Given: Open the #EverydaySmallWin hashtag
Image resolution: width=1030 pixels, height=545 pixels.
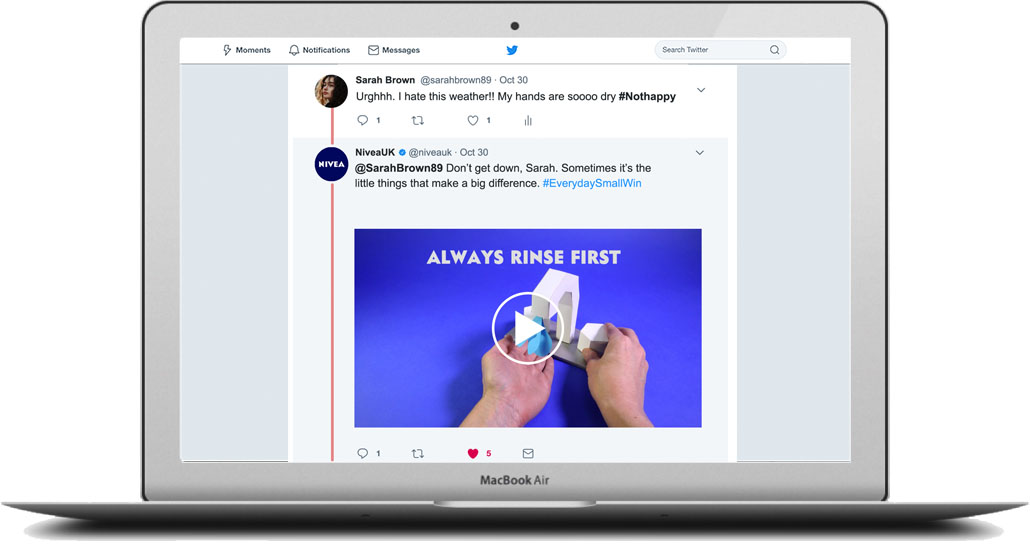Looking at the screenshot, I should coord(592,183).
